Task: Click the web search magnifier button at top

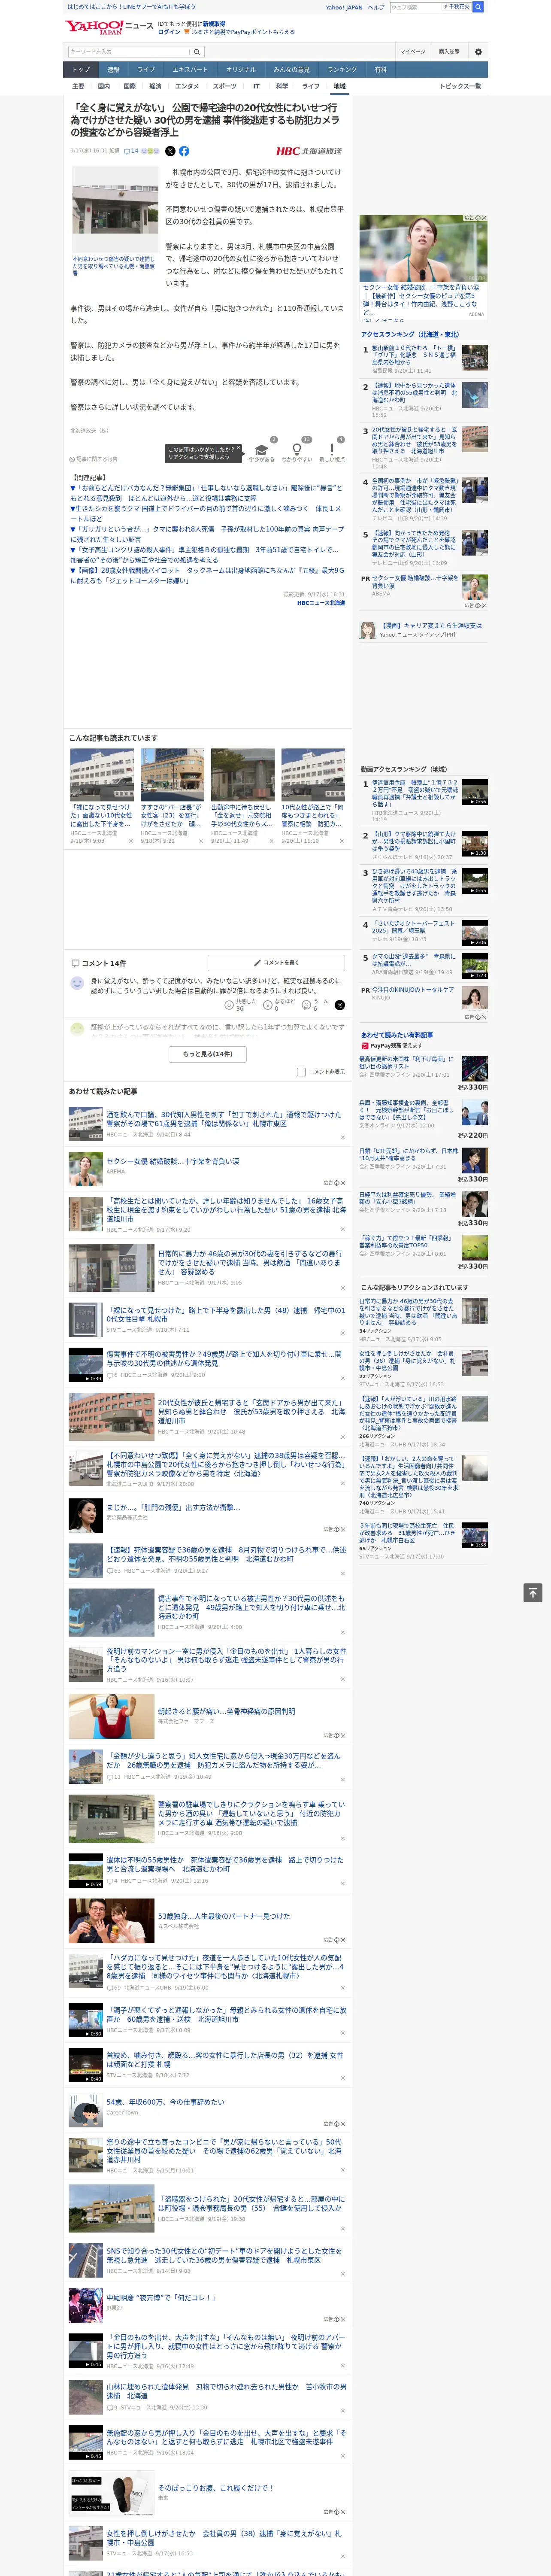Action: 478,7
